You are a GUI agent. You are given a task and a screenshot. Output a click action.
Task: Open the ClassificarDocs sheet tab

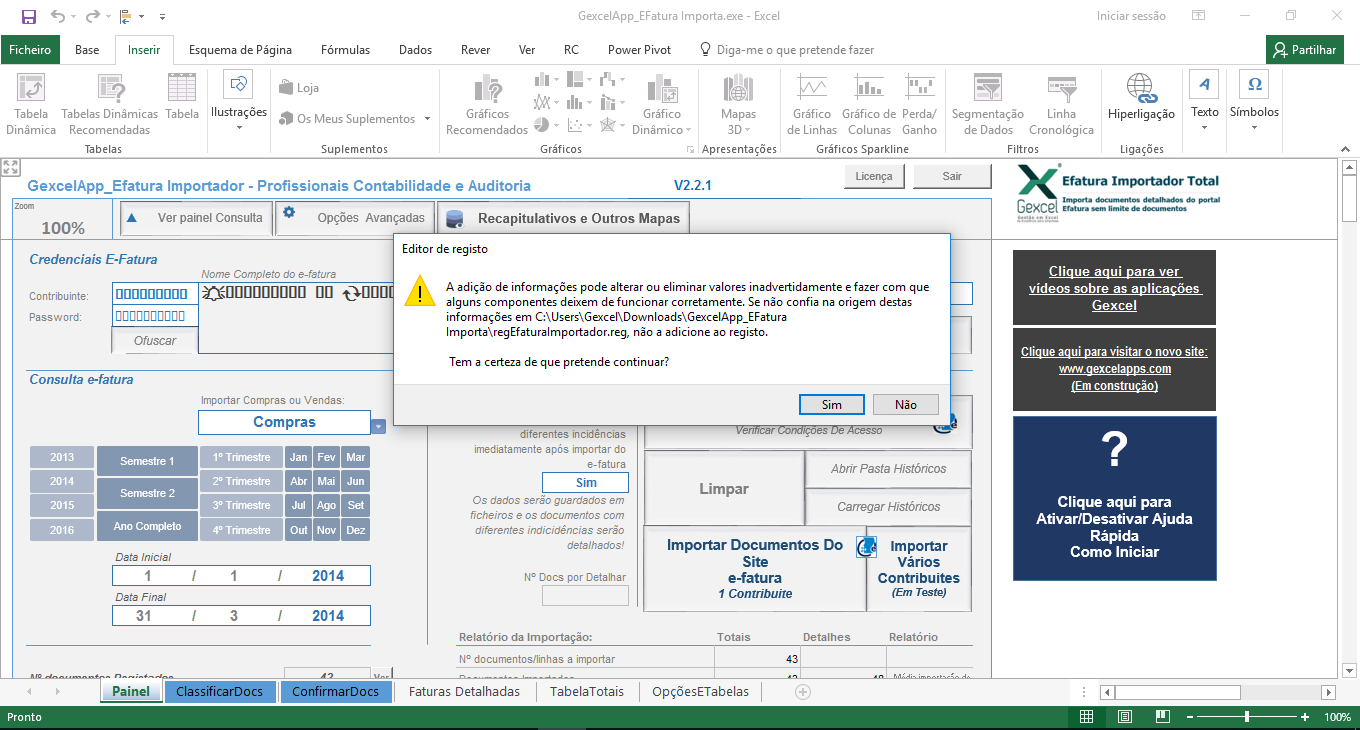219,691
